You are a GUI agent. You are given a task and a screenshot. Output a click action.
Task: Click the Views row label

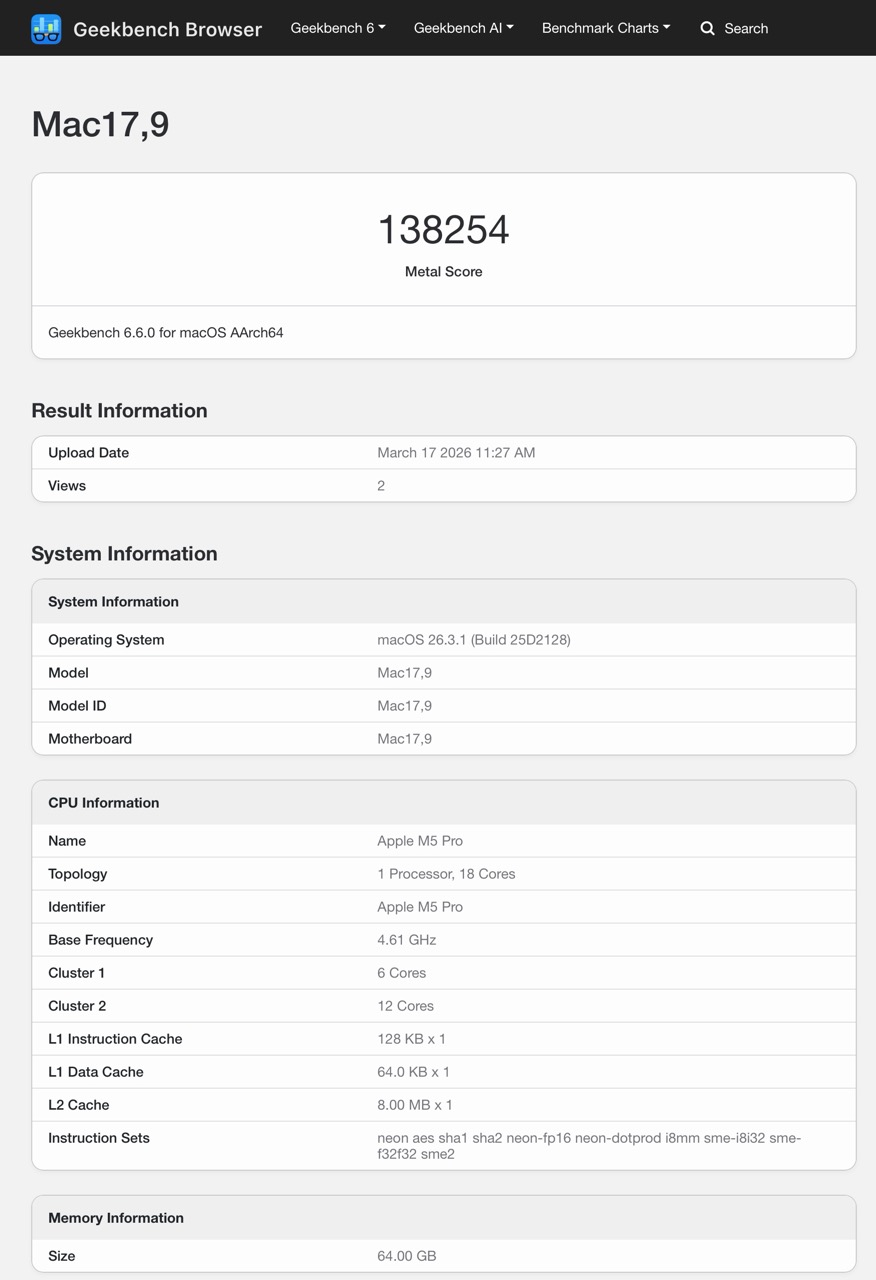coord(67,486)
